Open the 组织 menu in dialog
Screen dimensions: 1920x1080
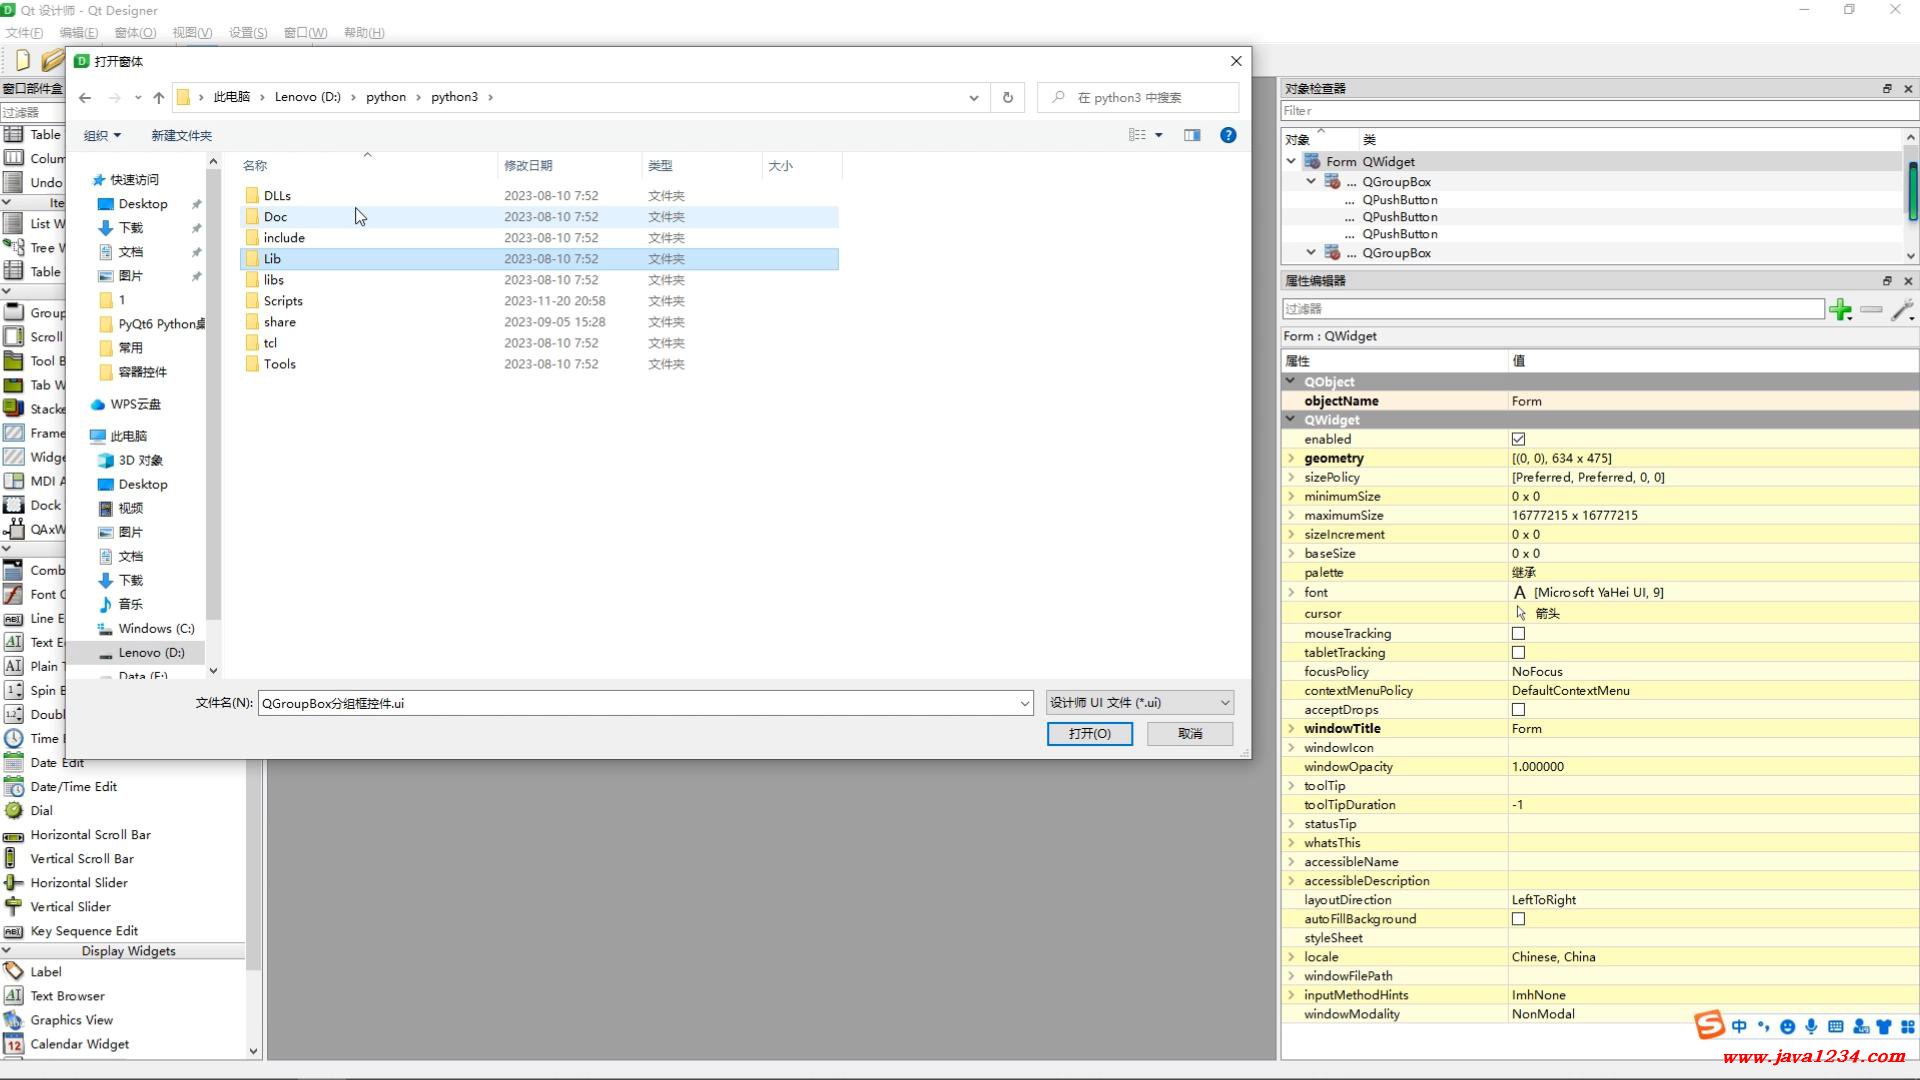click(102, 135)
